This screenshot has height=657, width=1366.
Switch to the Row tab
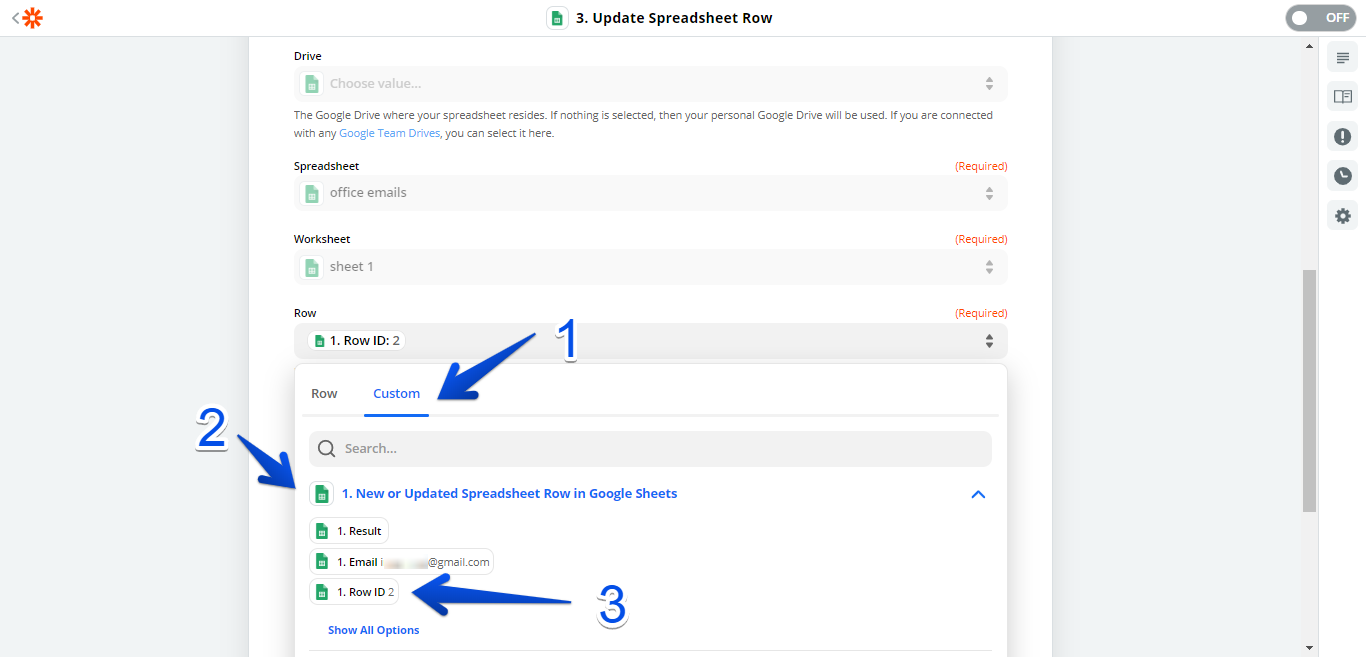pos(324,393)
